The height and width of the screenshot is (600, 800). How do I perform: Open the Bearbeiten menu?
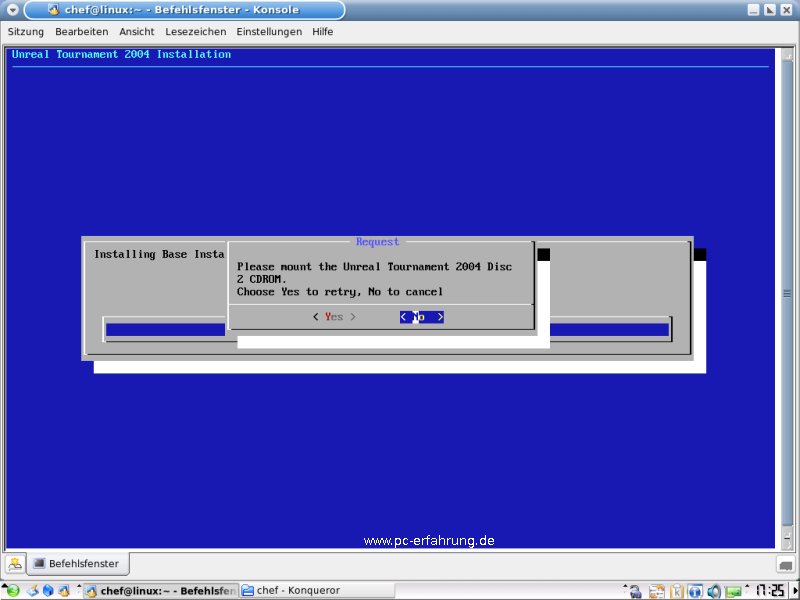(81, 32)
